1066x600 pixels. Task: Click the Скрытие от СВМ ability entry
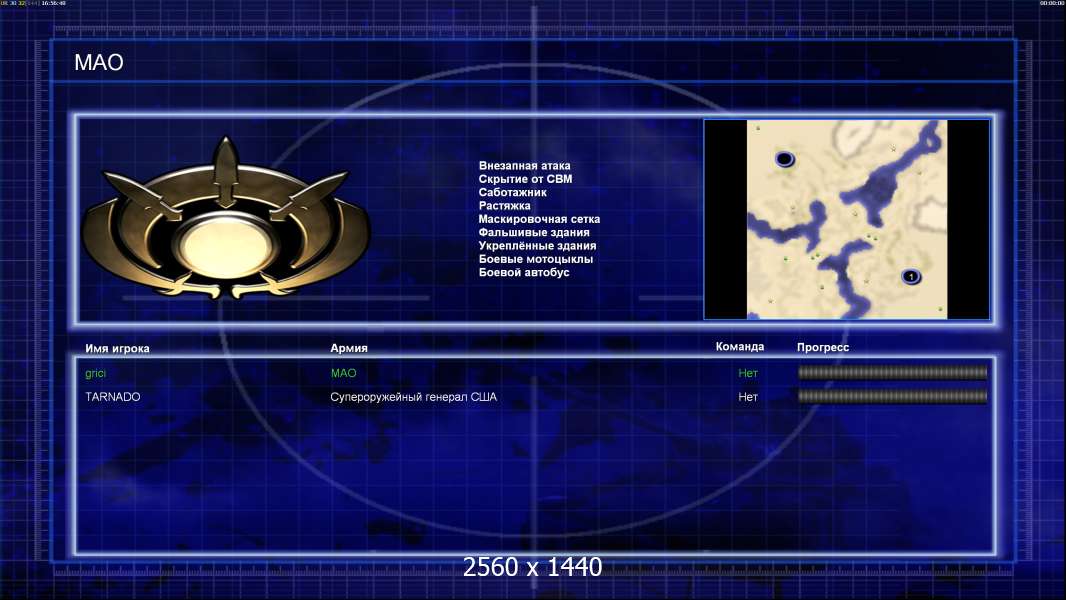tap(525, 179)
